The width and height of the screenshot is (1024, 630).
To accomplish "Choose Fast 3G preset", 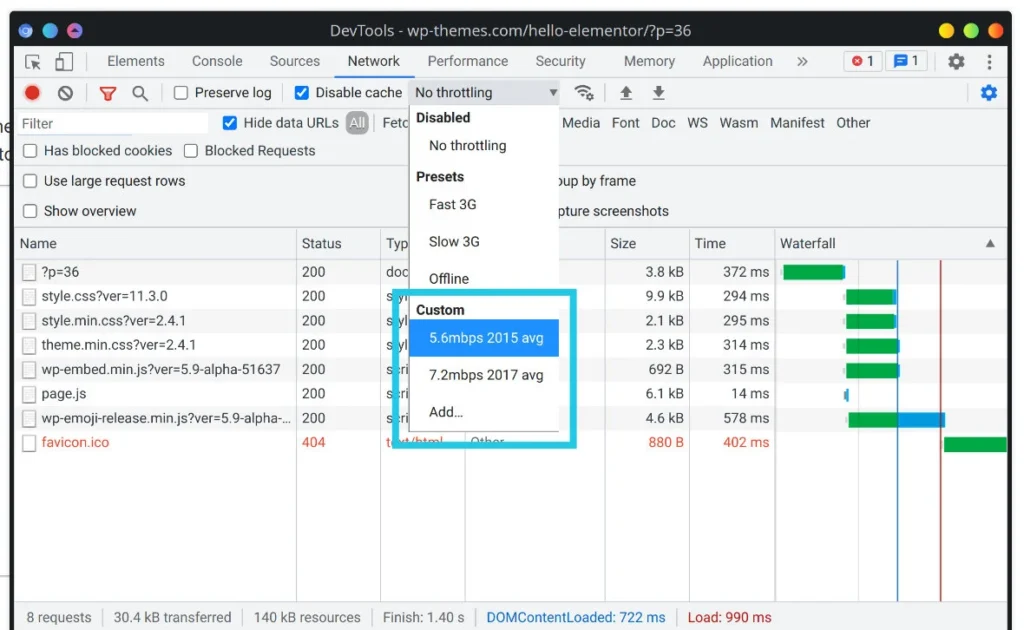I will pyautogui.click(x=484, y=204).
